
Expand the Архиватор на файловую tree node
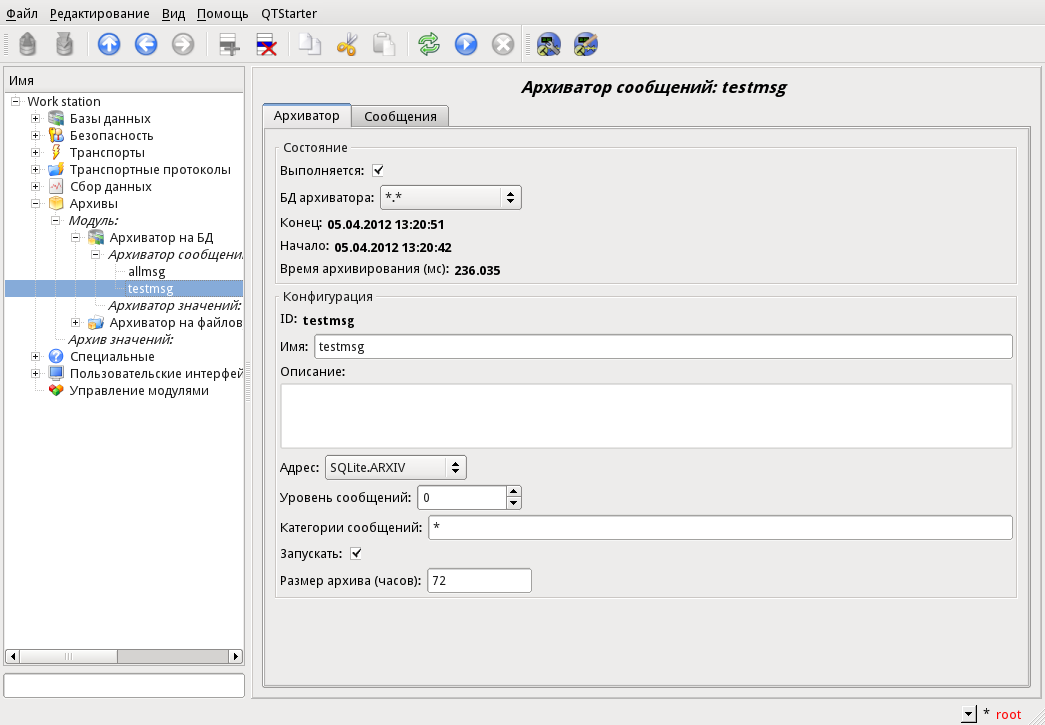click(x=76, y=323)
